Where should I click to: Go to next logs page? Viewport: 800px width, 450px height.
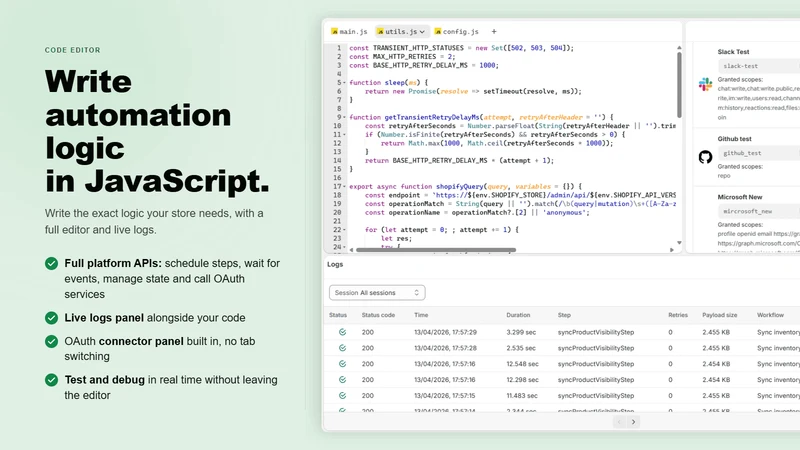633,422
